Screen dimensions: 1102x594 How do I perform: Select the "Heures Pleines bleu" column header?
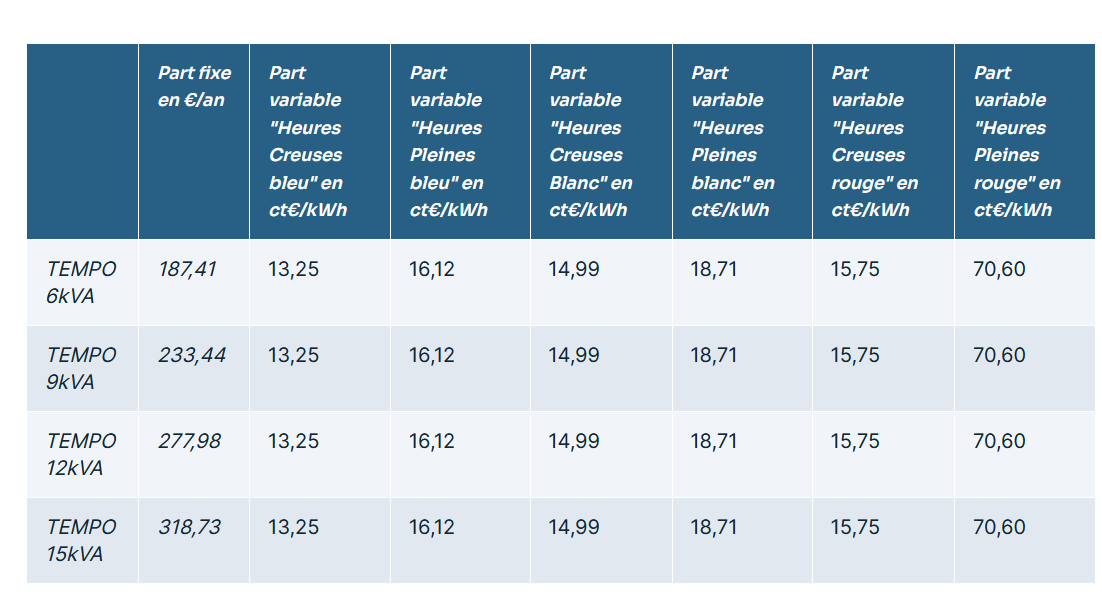[448, 141]
